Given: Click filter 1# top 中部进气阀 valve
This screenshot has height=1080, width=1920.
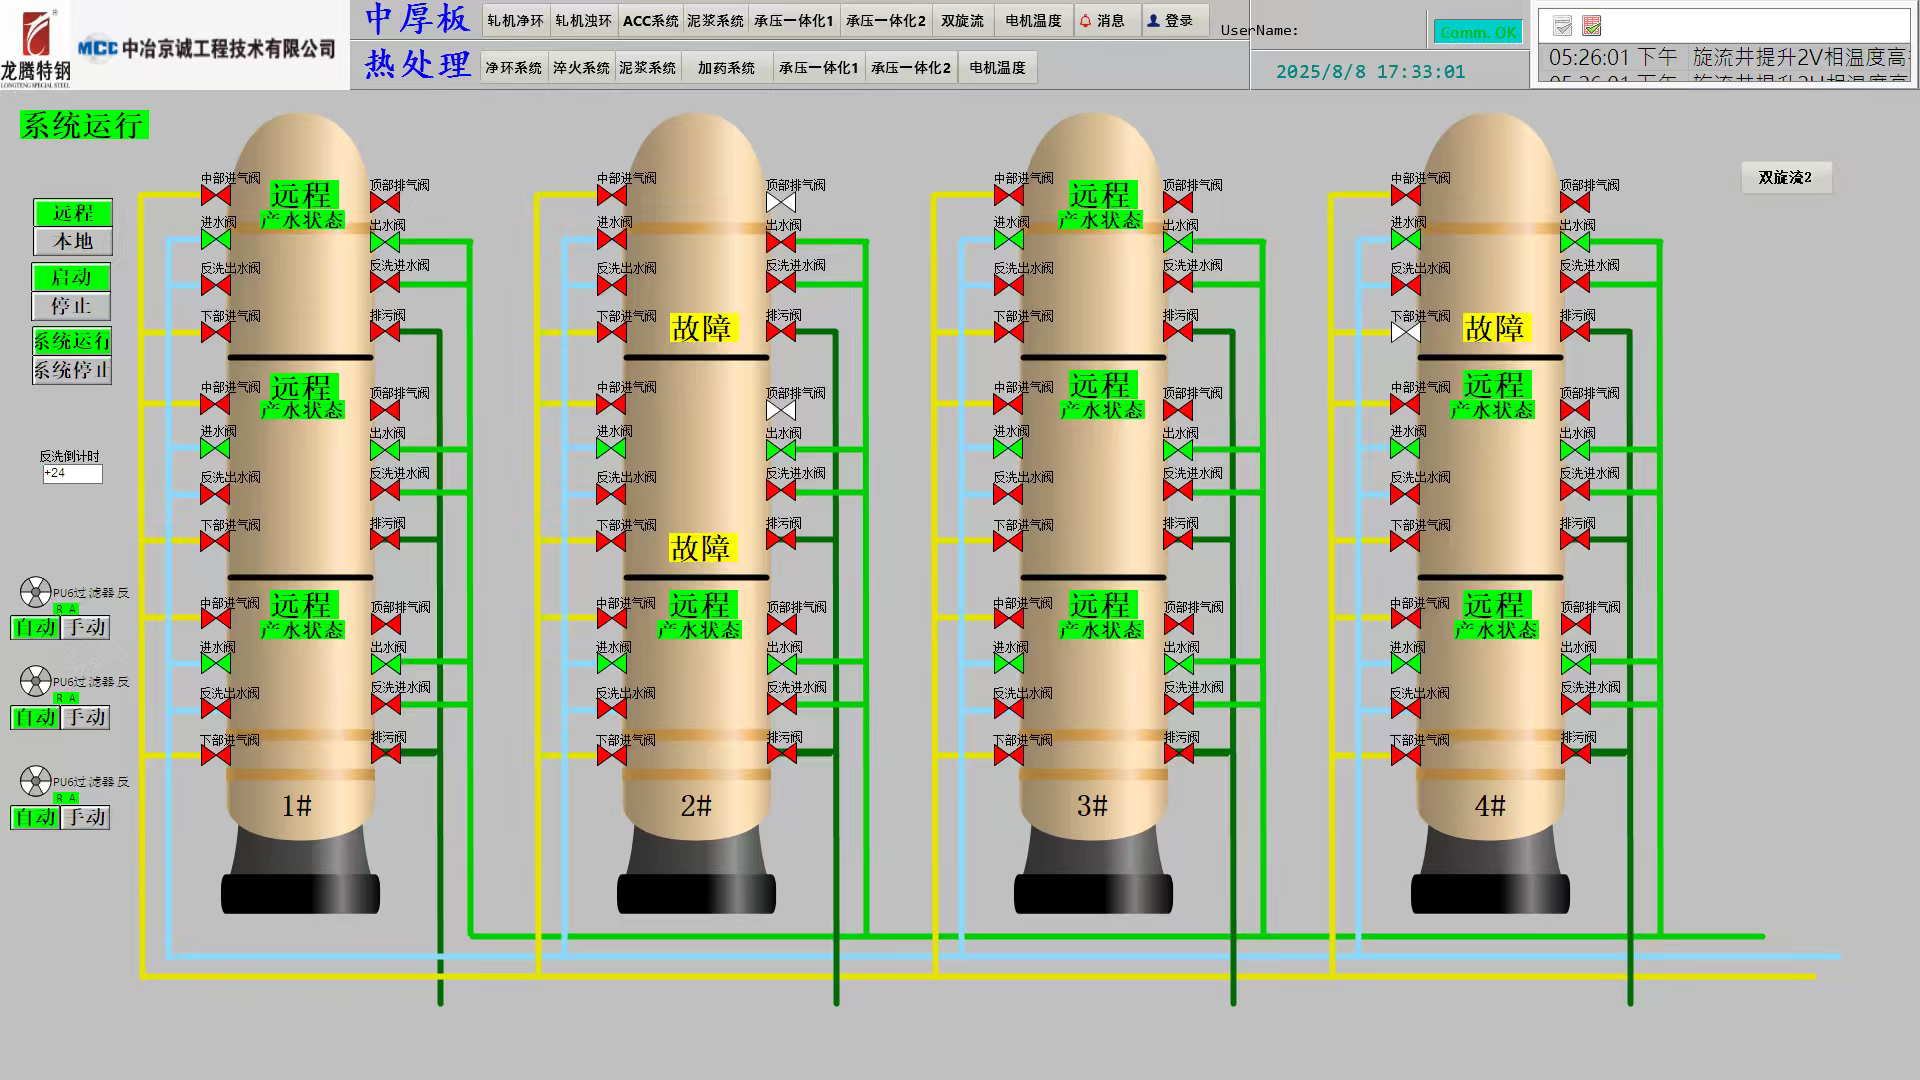Looking at the screenshot, I should (x=215, y=195).
